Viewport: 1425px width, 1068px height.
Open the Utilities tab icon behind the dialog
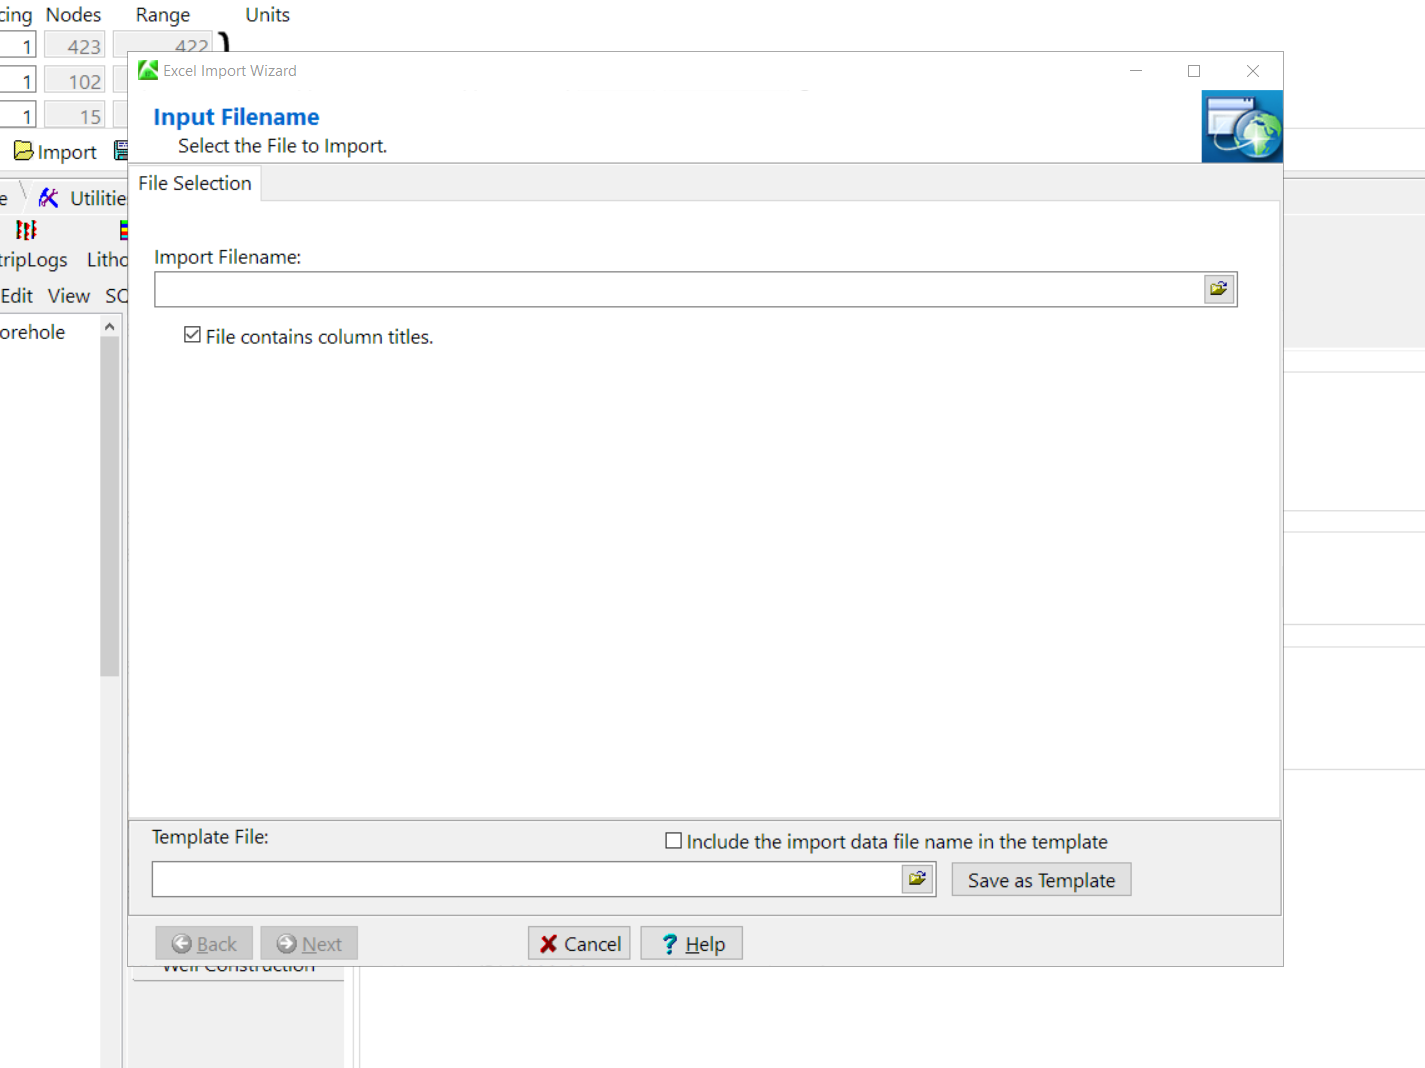(x=48, y=198)
